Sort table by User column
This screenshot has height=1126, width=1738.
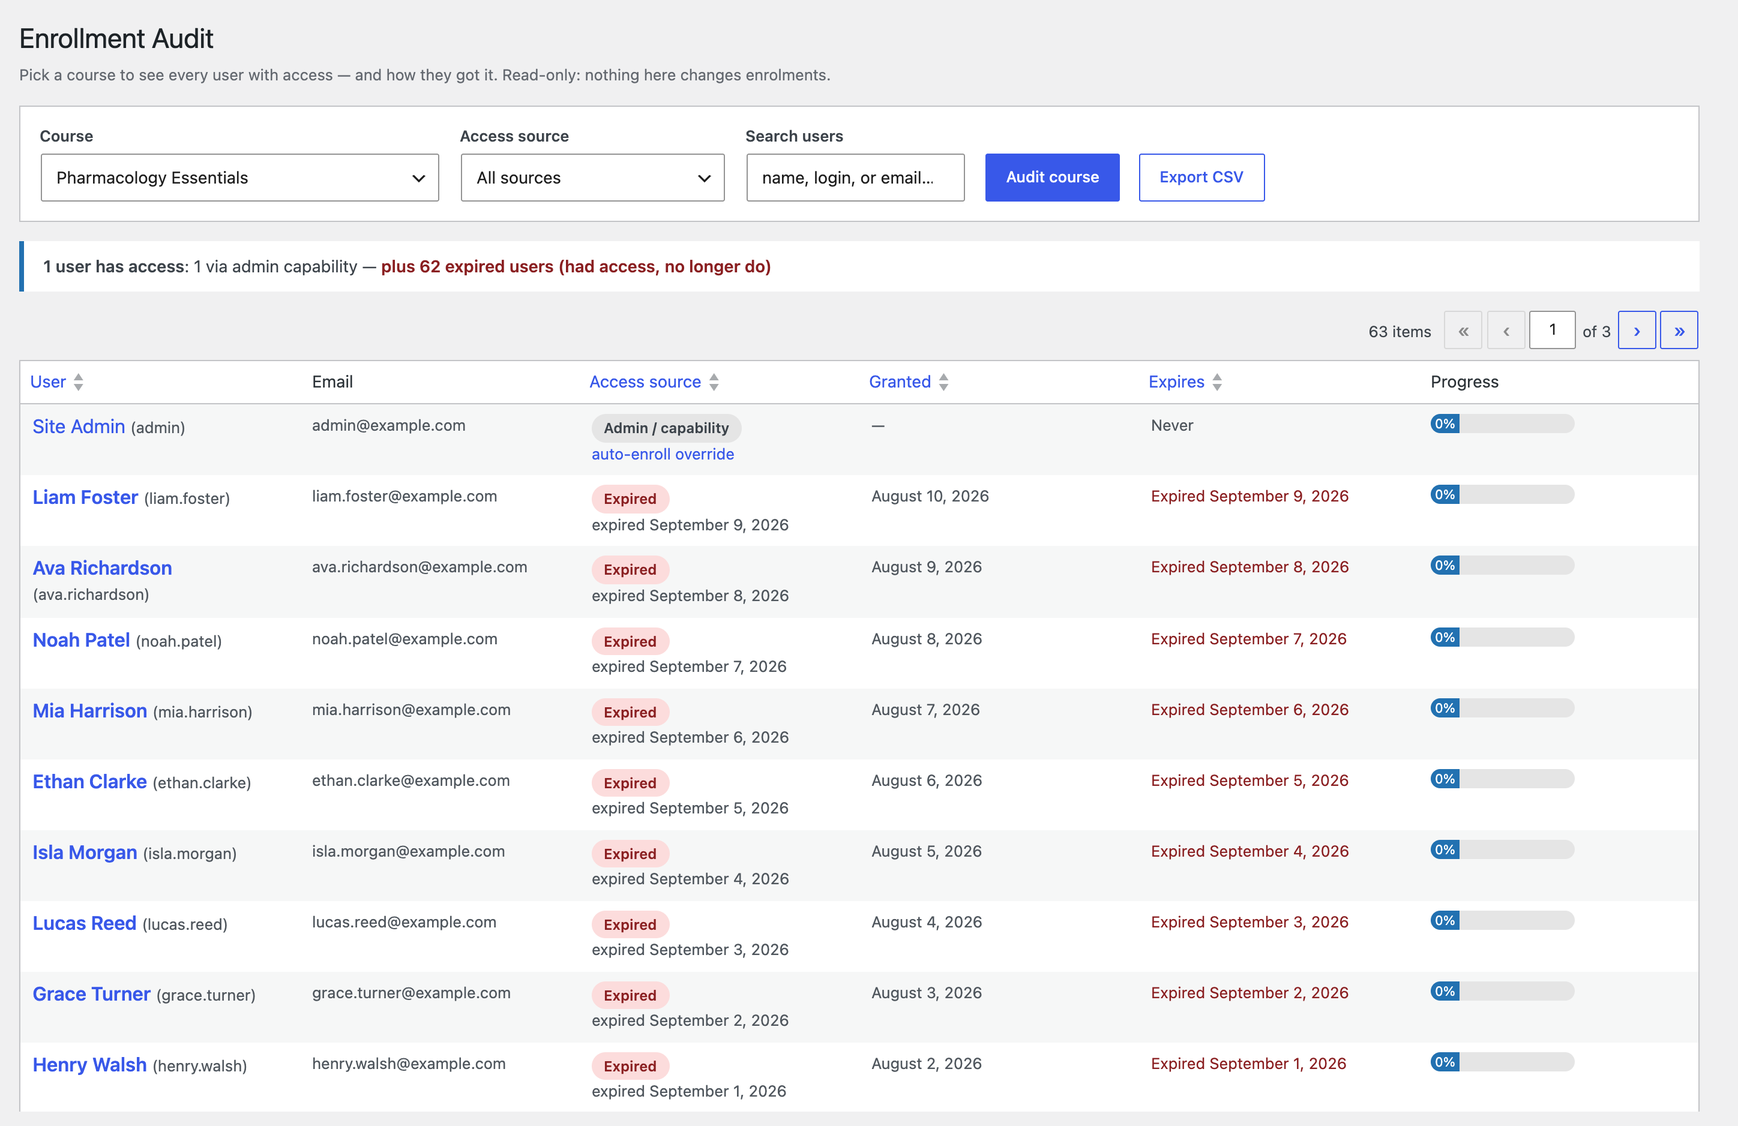48,382
